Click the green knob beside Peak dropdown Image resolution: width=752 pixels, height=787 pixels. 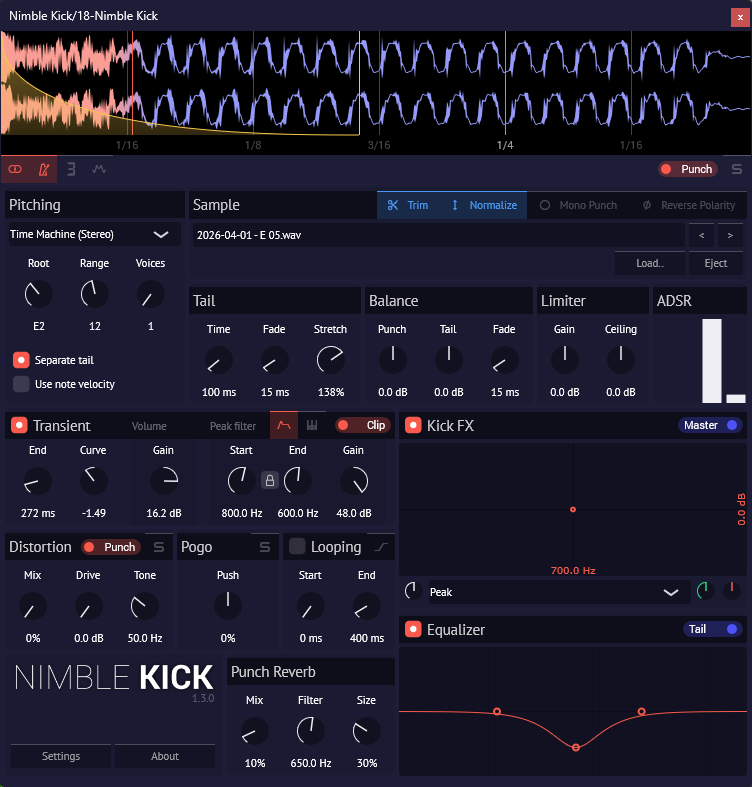(x=705, y=591)
